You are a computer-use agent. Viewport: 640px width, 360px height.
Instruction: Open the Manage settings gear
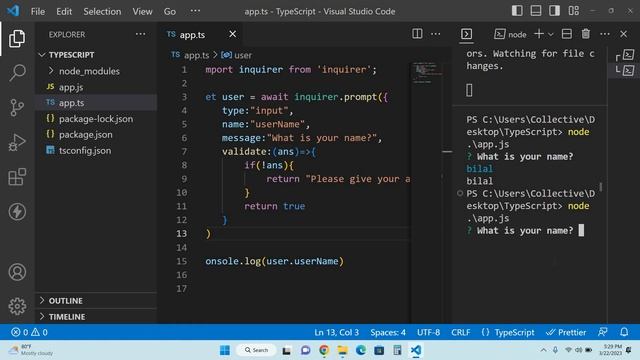[17, 306]
